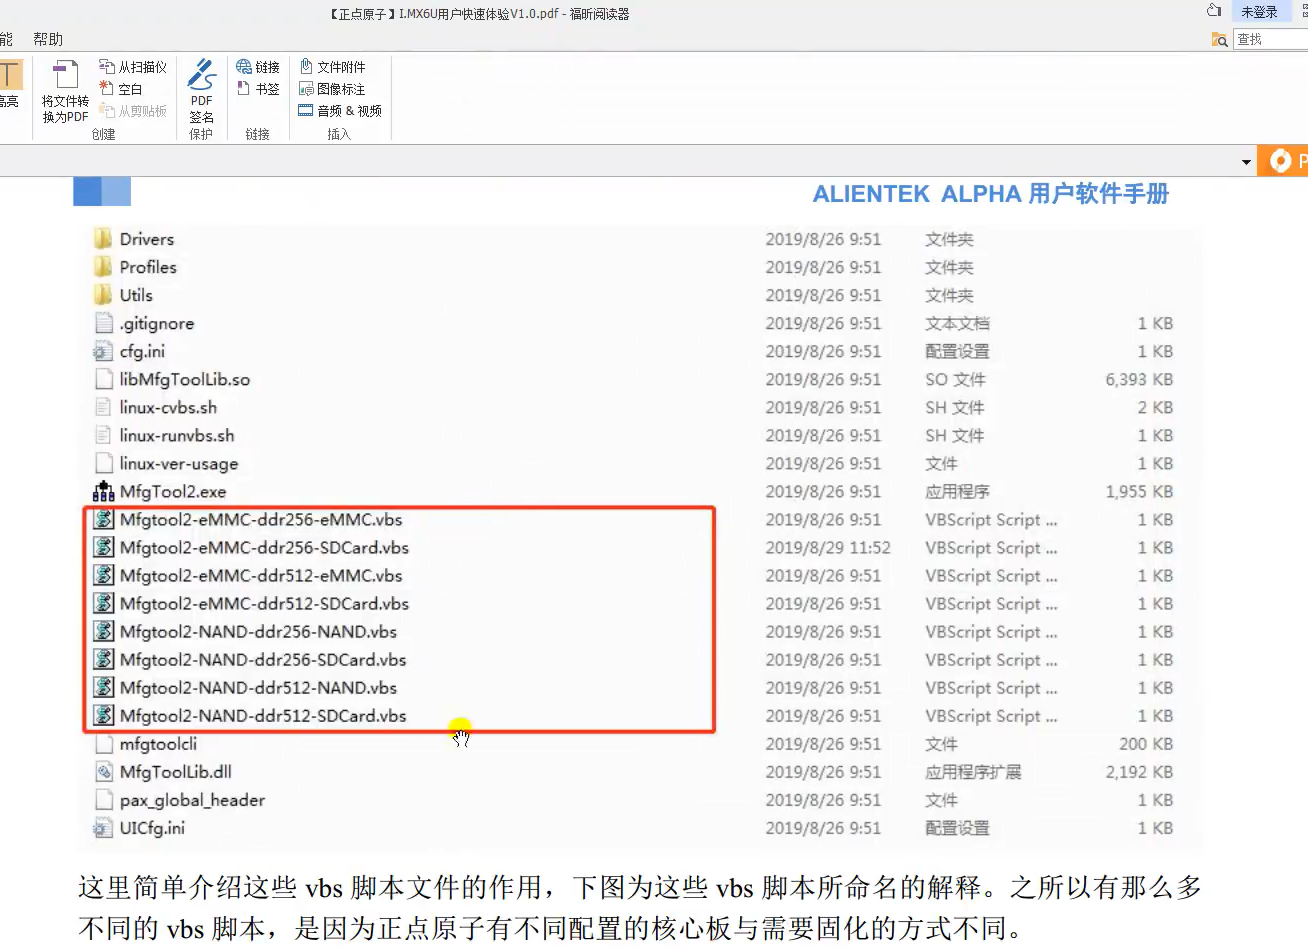Attach a file using 文件附件
Image resolution: width=1308 pixels, height=949 pixels.
point(332,67)
